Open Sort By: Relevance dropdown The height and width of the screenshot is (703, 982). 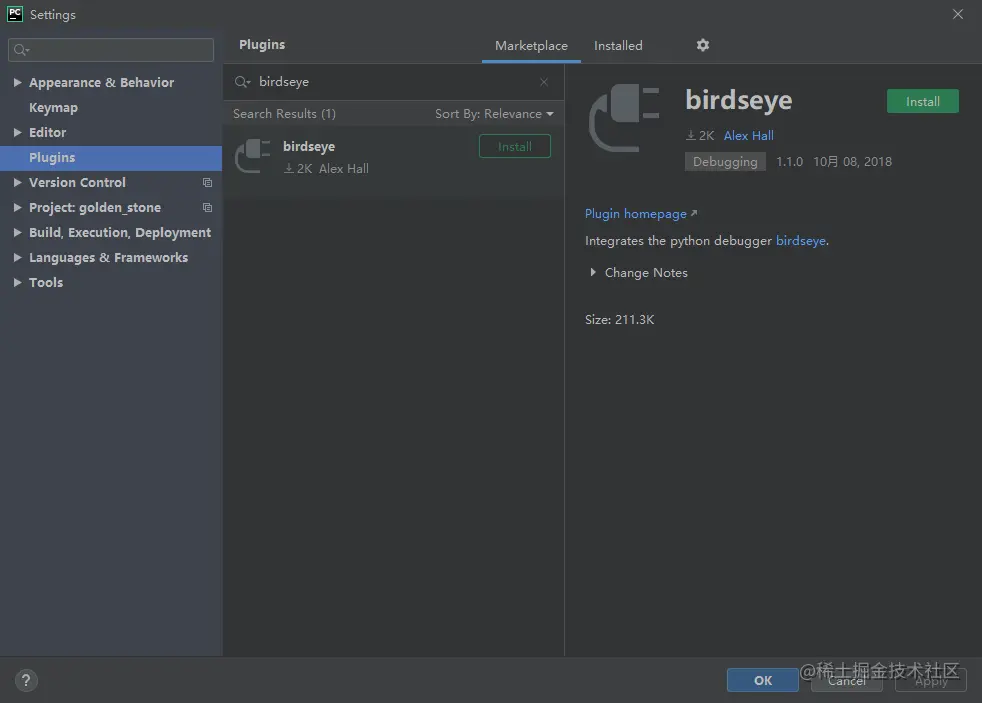(x=494, y=114)
